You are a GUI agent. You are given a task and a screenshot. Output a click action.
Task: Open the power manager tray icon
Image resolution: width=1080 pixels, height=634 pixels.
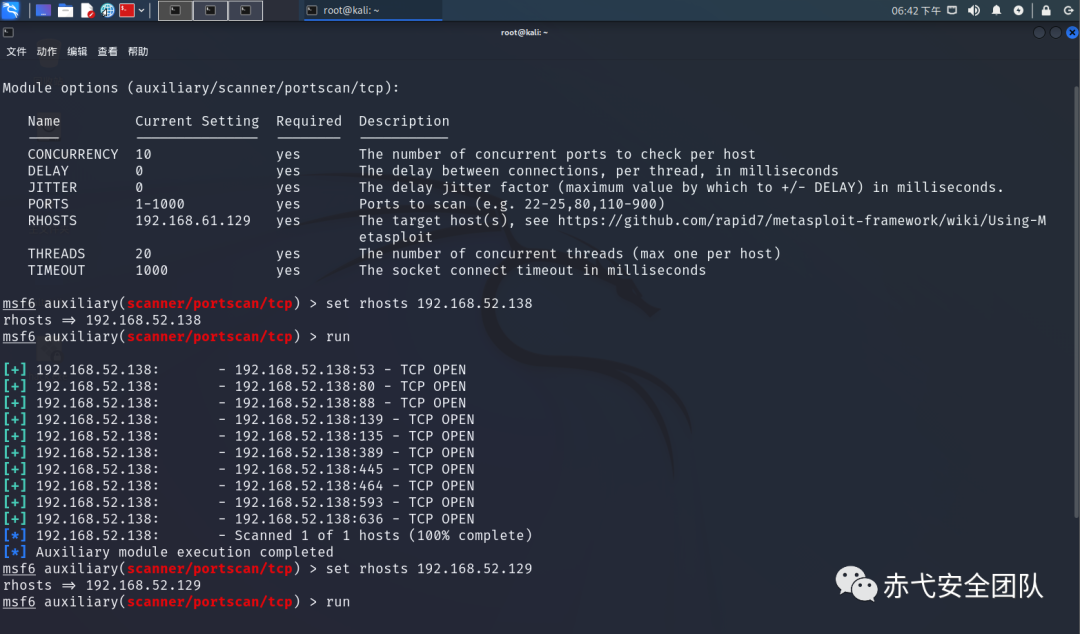click(1018, 10)
